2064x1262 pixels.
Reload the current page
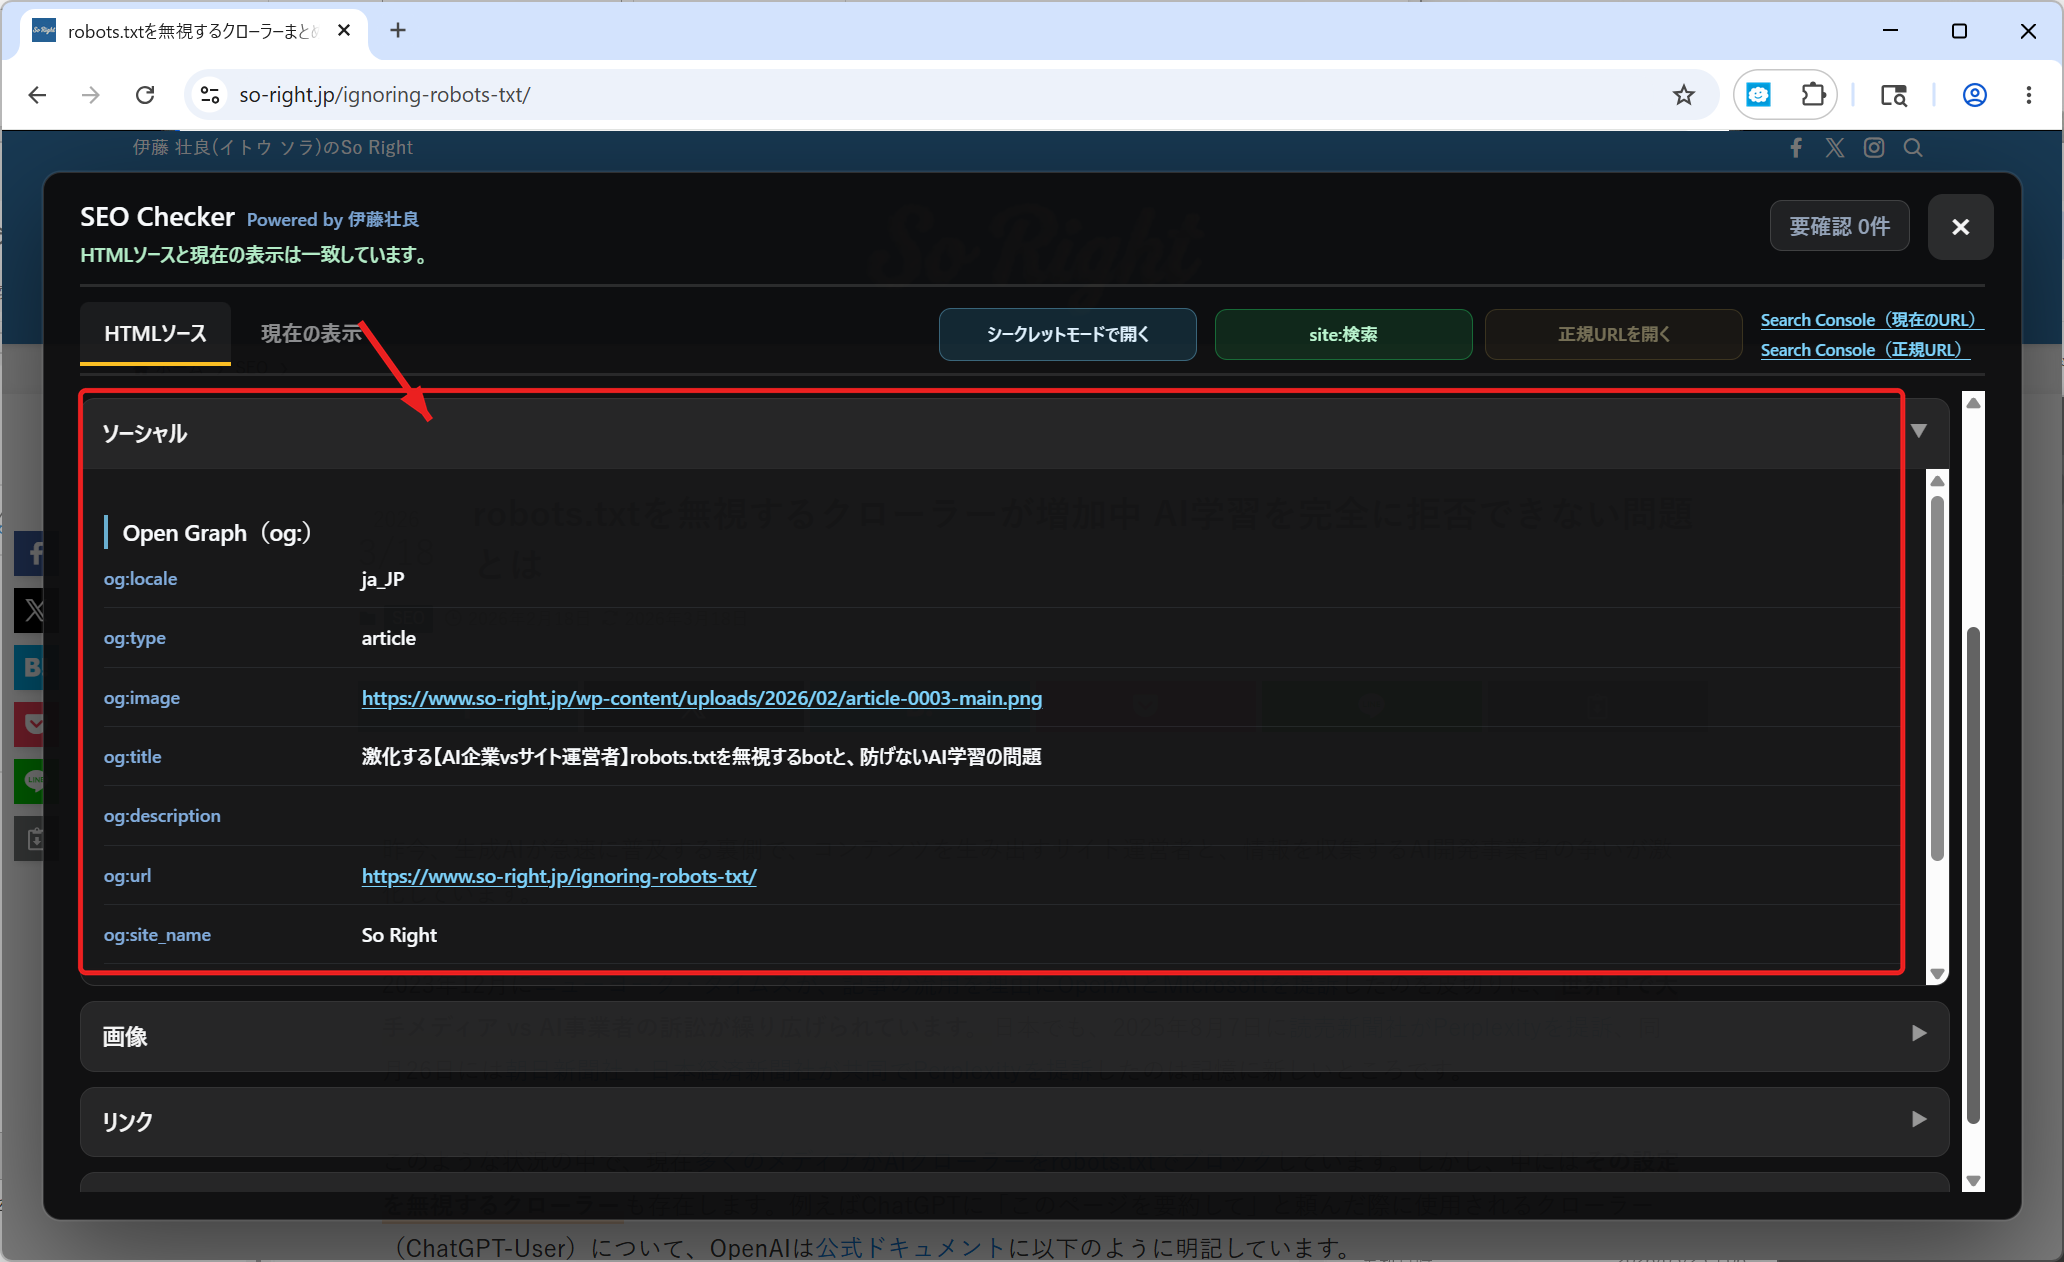point(145,95)
